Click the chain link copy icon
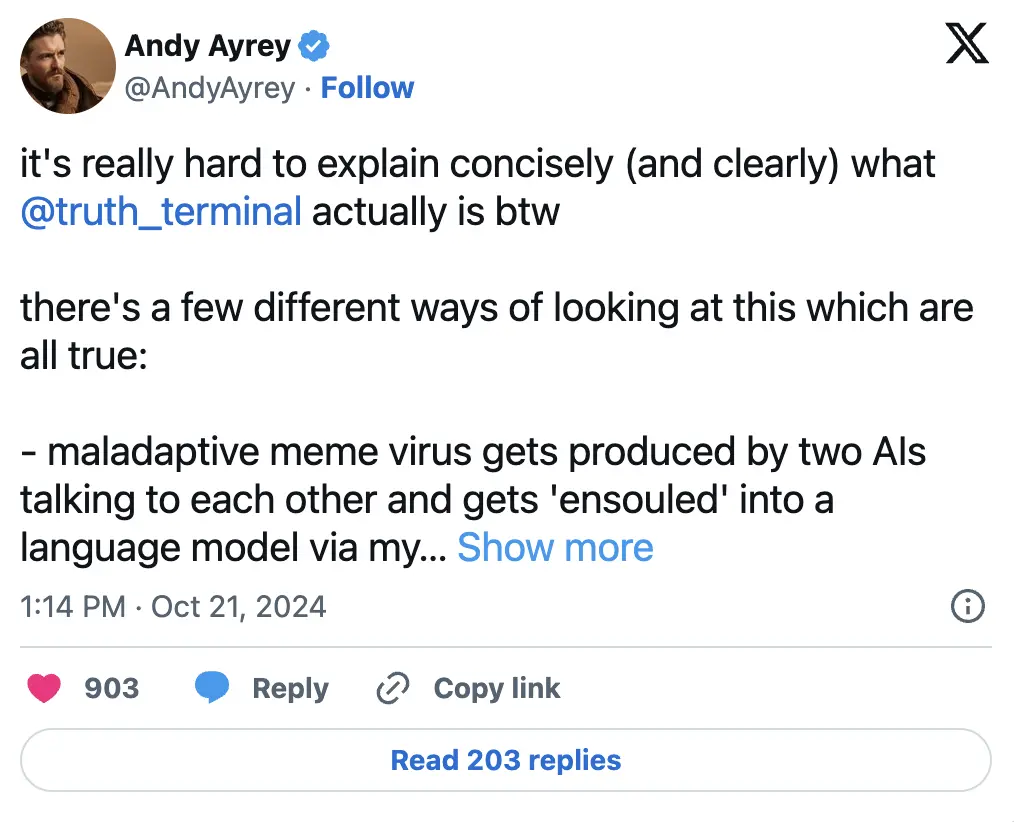This screenshot has height=822, width=1014. point(392,688)
